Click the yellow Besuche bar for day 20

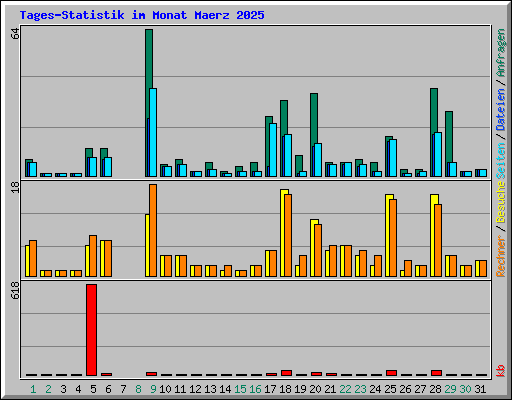[x=313, y=248]
